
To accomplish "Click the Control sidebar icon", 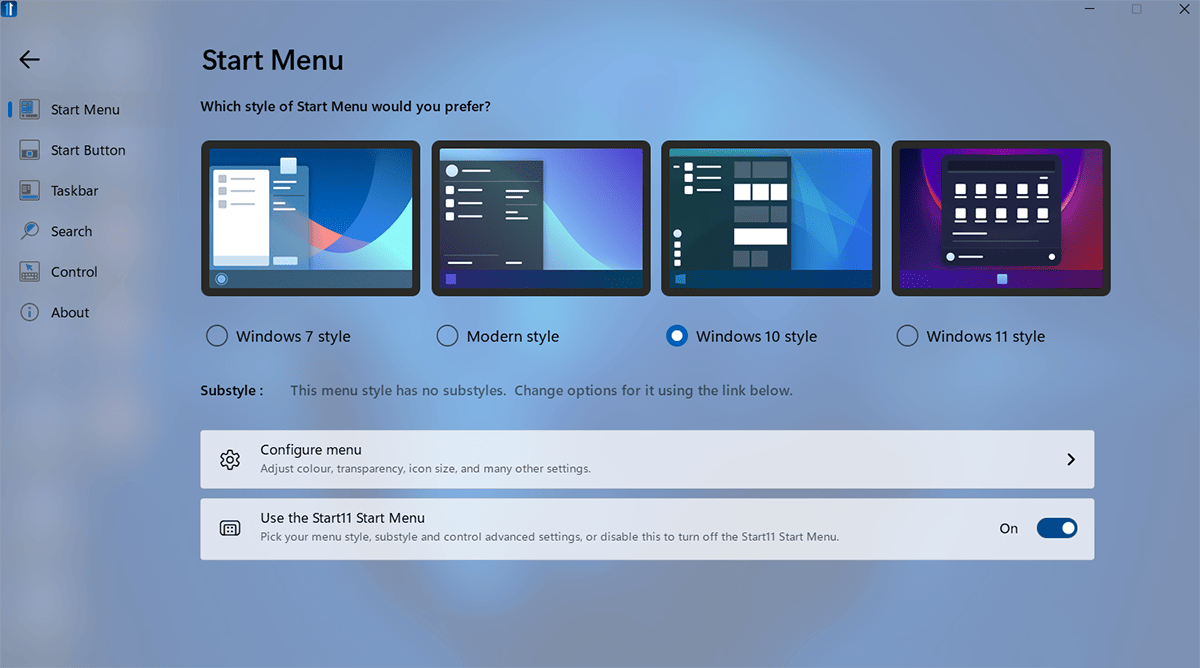I will (x=30, y=272).
